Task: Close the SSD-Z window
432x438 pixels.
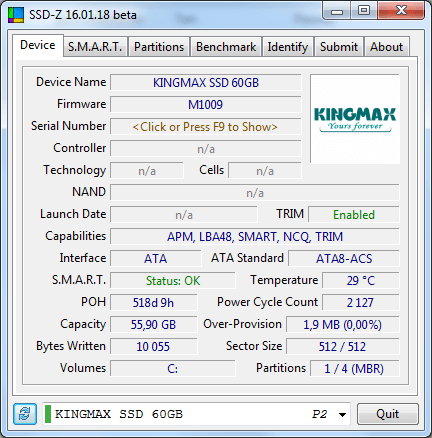Action: 401,11
